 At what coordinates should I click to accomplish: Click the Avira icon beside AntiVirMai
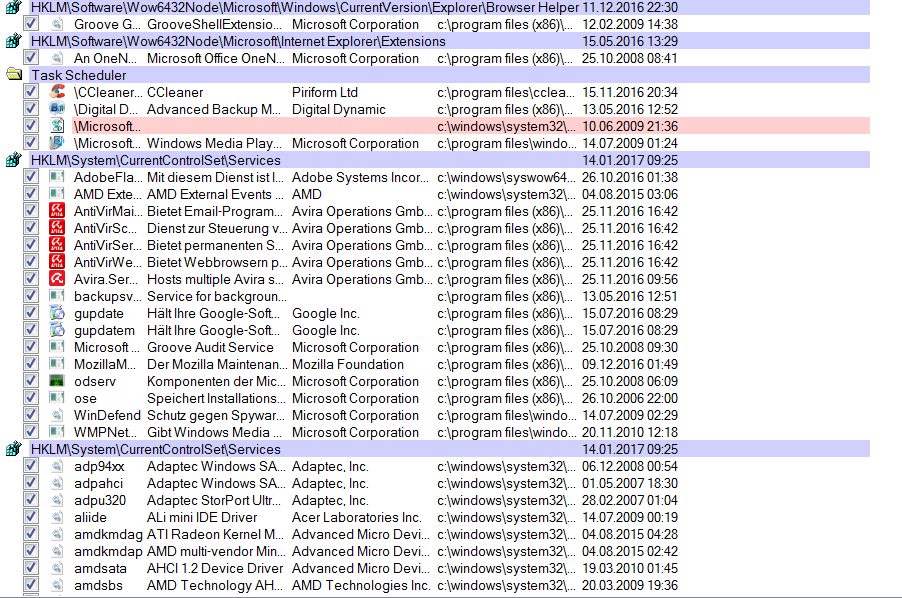(57, 211)
